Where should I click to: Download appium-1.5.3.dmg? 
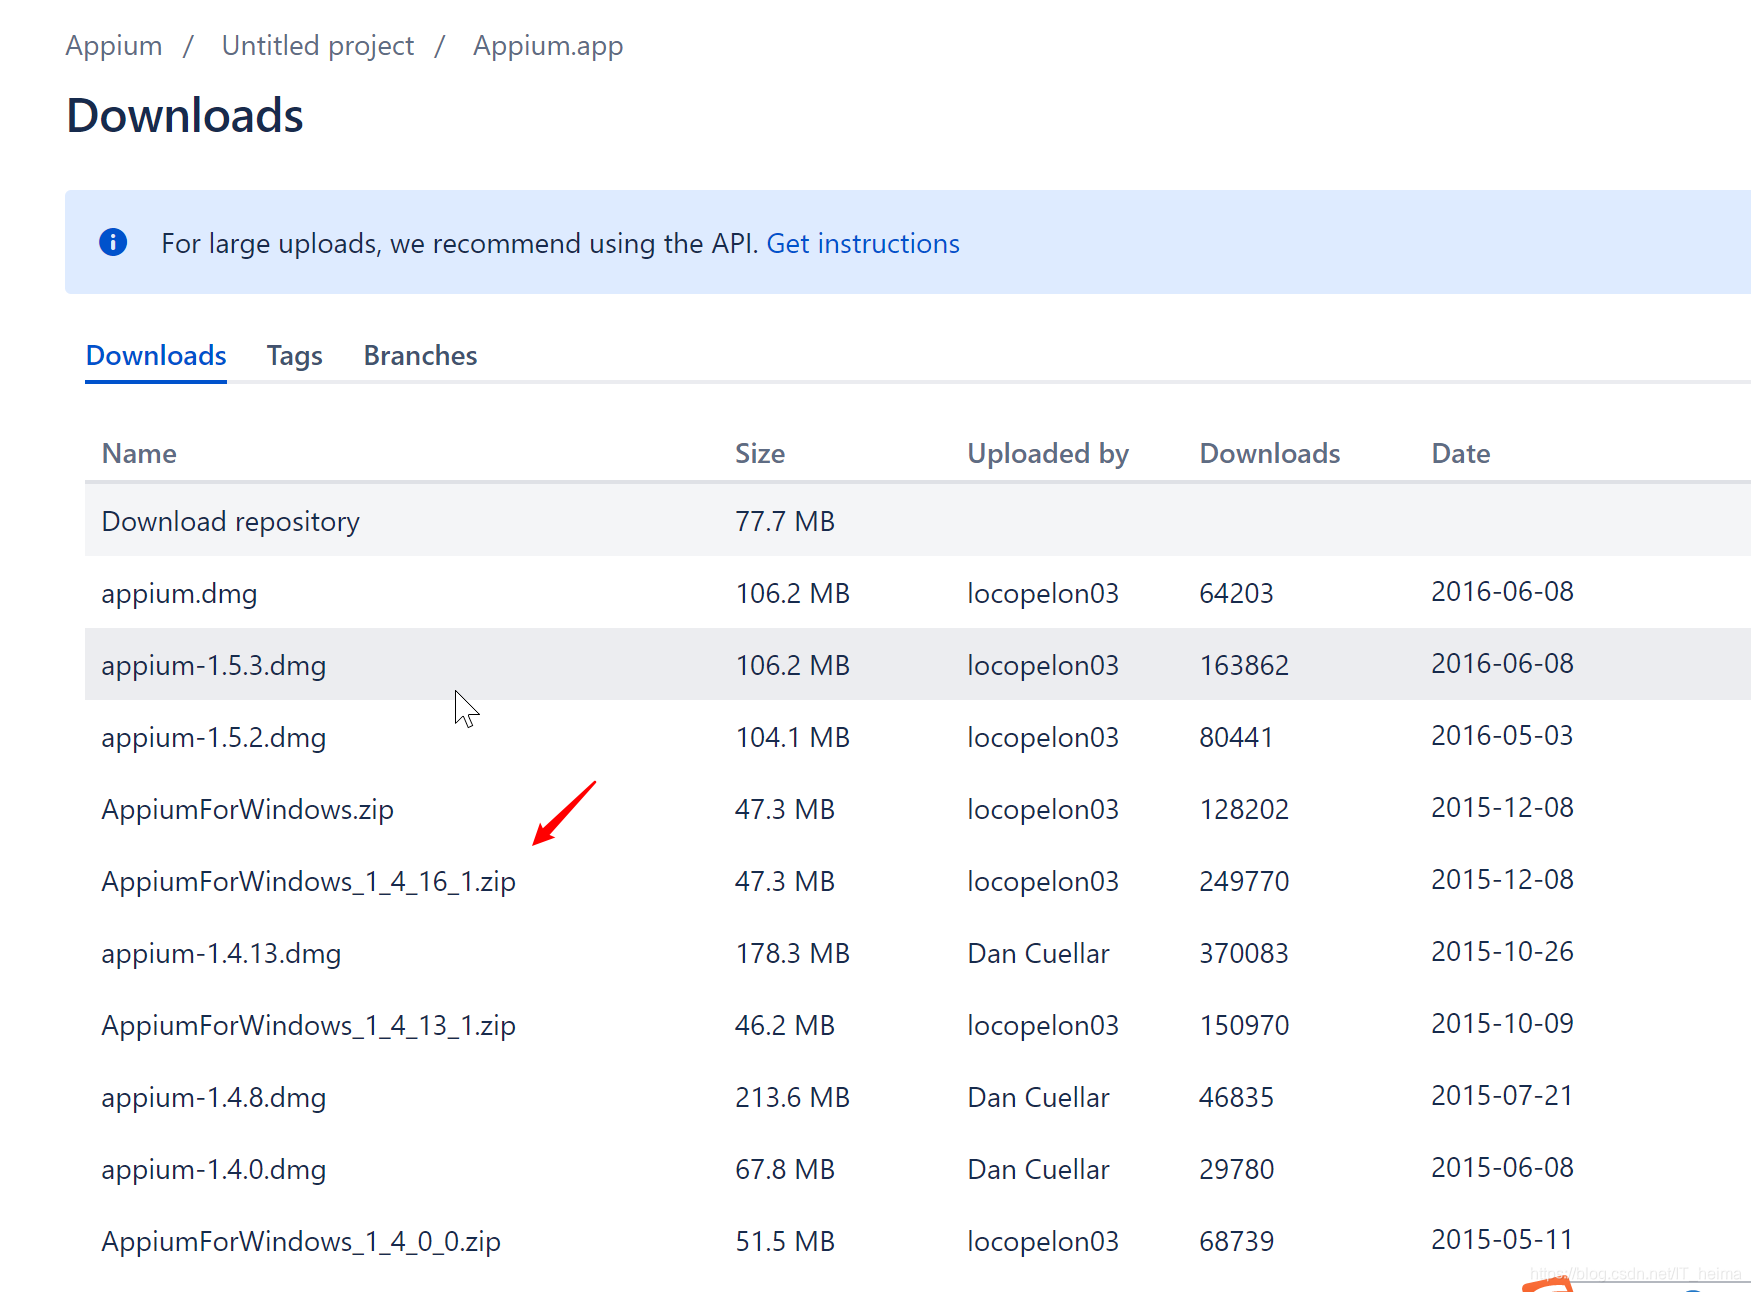214,666
